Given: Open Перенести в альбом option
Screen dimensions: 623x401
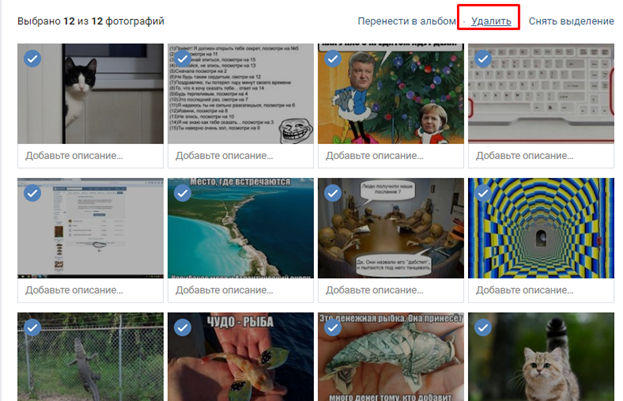Looking at the screenshot, I should click(407, 21).
